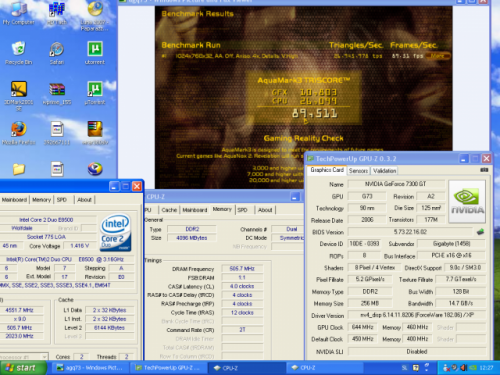Select the Graphics Card tab in GPU-Z
Screen dimensions: 500x375
pyautogui.click(x=327, y=170)
